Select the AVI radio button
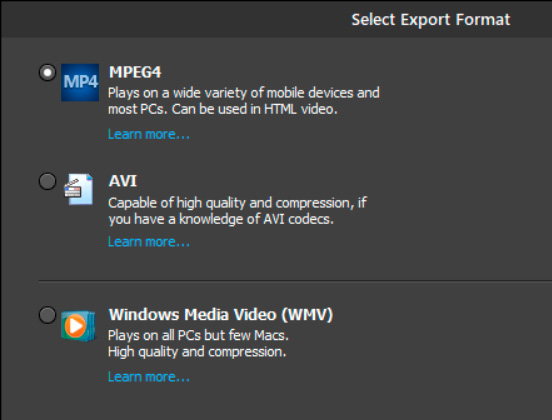Screen dimensions: 552x420 coord(48,181)
